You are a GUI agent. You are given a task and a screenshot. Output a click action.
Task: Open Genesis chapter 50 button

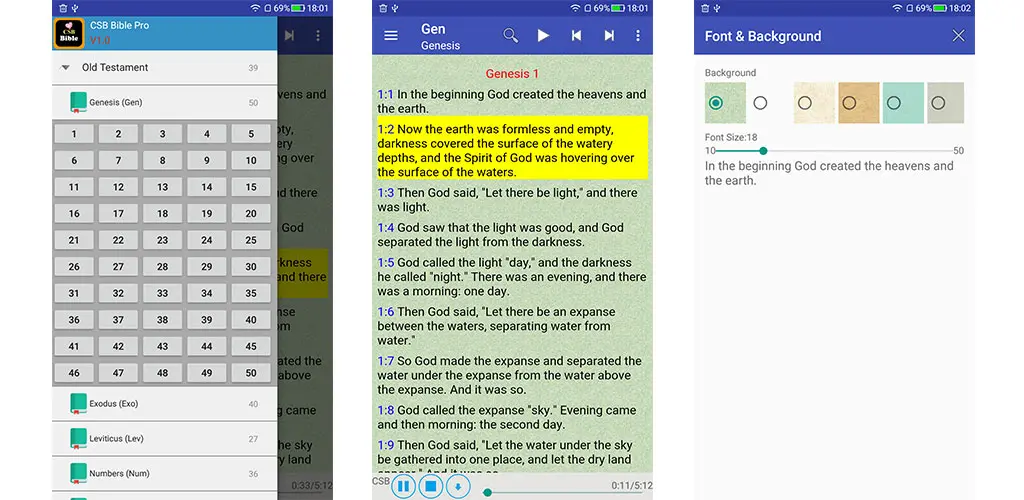[251, 373]
